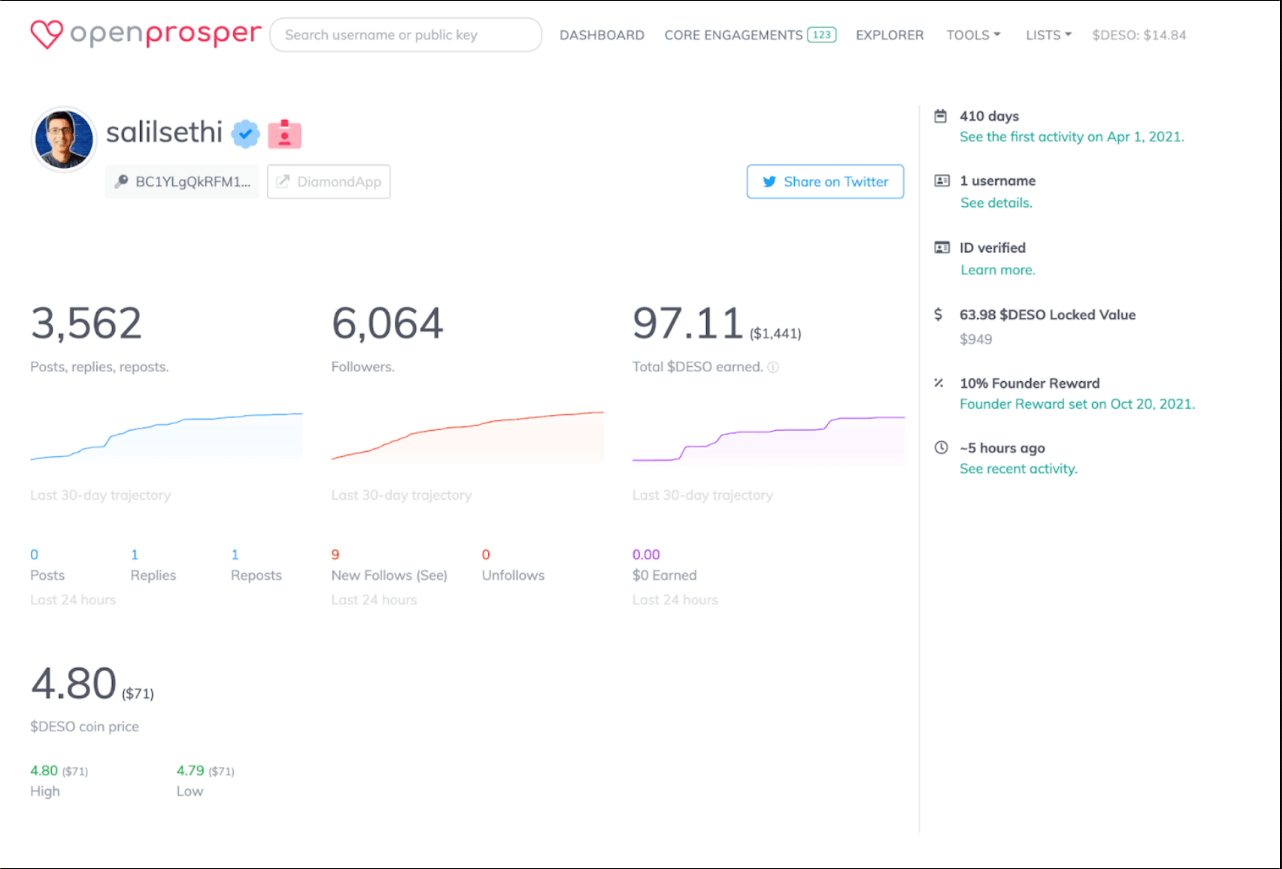This screenshot has width=1282, height=869.
Task: Click the dollar icon beside Locked Value
Action: click(x=938, y=314)
